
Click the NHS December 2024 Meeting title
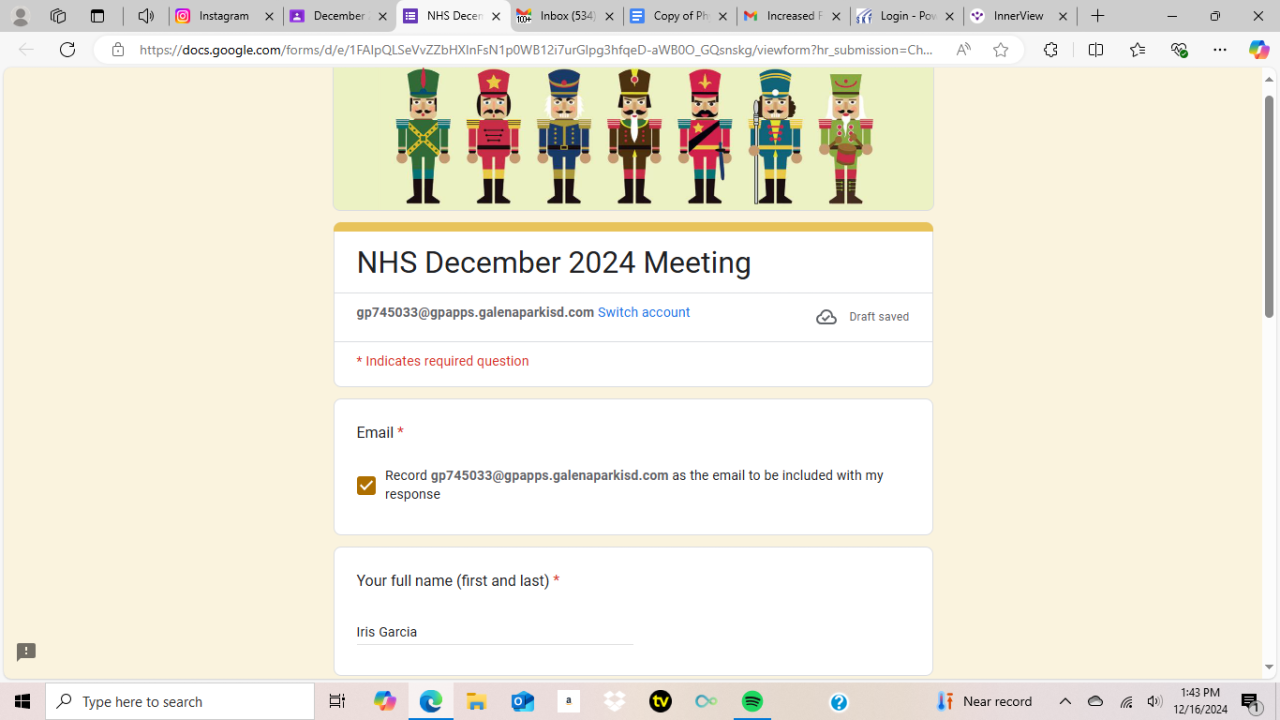pos(554,263)
